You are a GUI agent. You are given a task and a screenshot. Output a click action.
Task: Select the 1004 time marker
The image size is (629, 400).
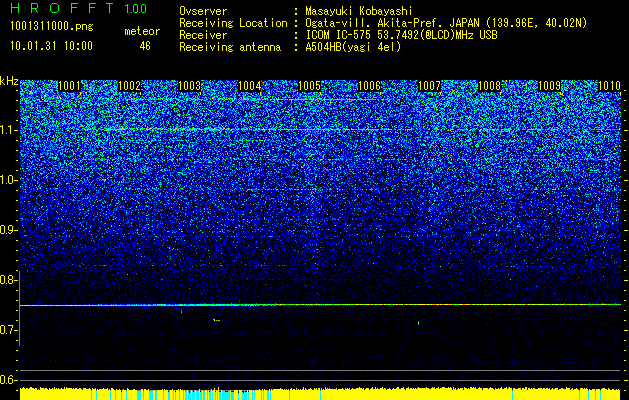[250, 86]
